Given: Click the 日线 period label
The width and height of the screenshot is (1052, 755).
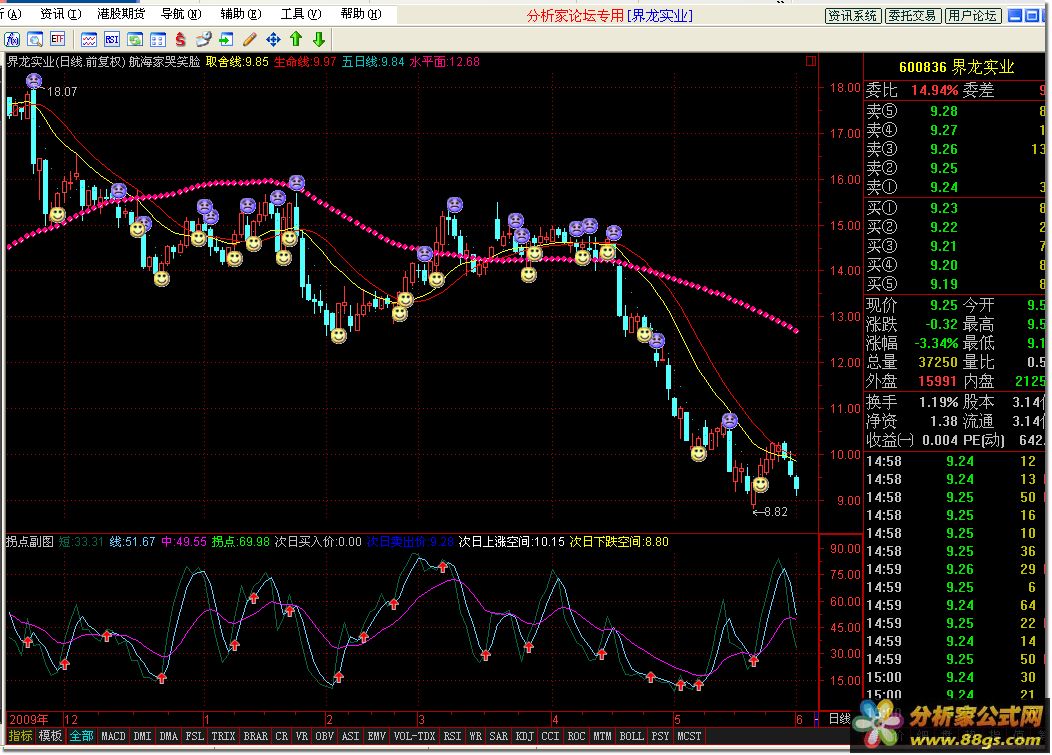Looking at the screenshot, I should click(x=839, y=719).
